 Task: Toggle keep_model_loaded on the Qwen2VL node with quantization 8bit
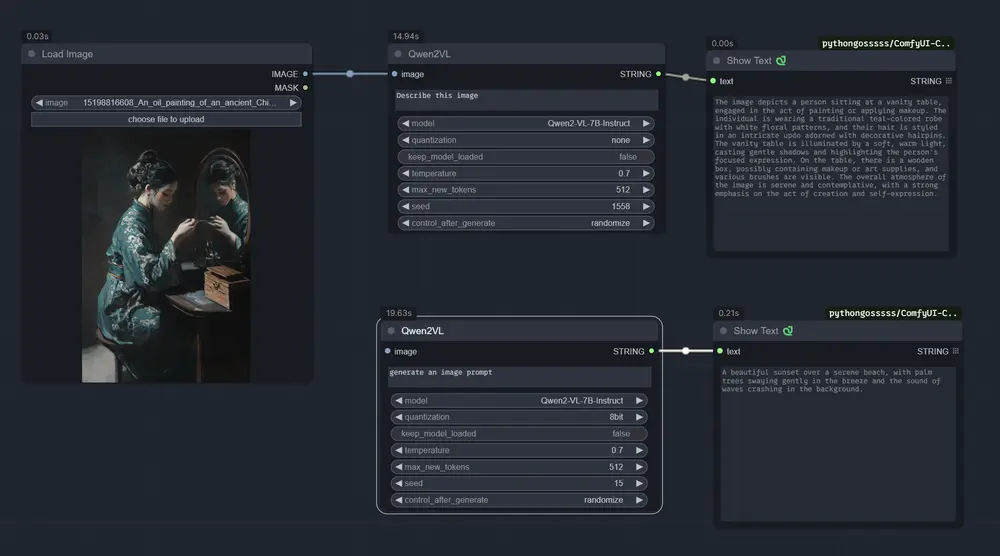pyautogui.click(x=519, y=434)
